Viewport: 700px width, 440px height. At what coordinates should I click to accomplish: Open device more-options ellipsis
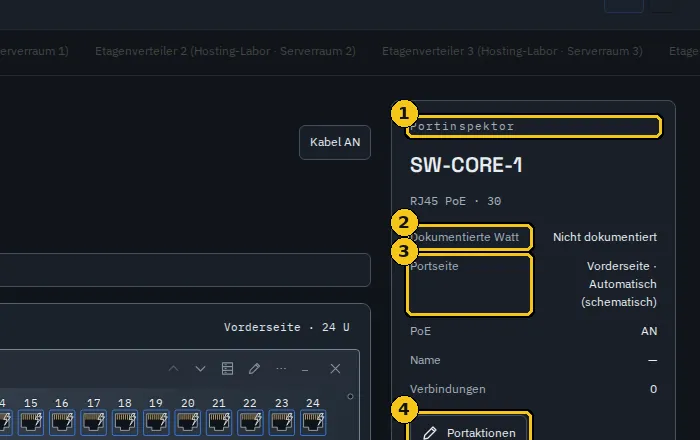tap(281, 369)
